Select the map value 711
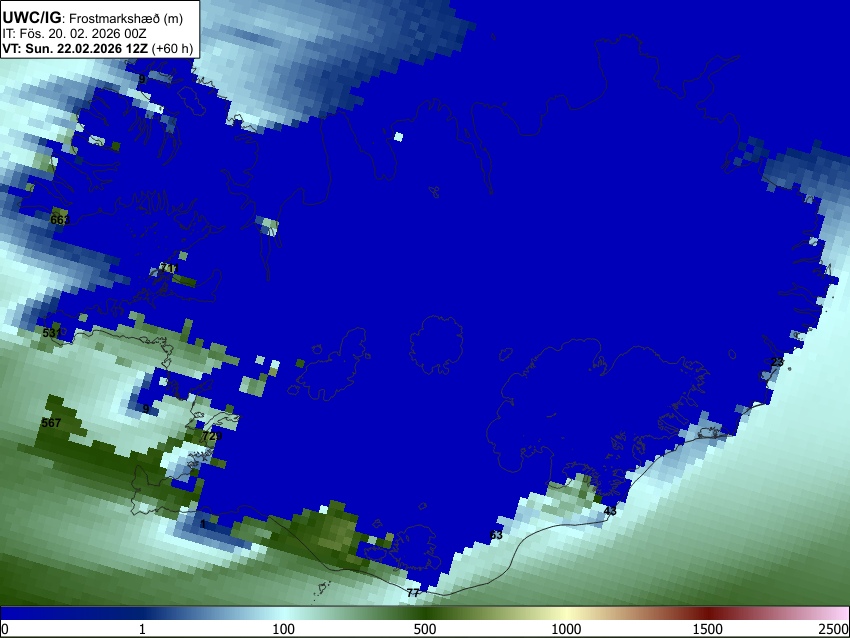This screenshot has height=638, width=850. (169, 268)
